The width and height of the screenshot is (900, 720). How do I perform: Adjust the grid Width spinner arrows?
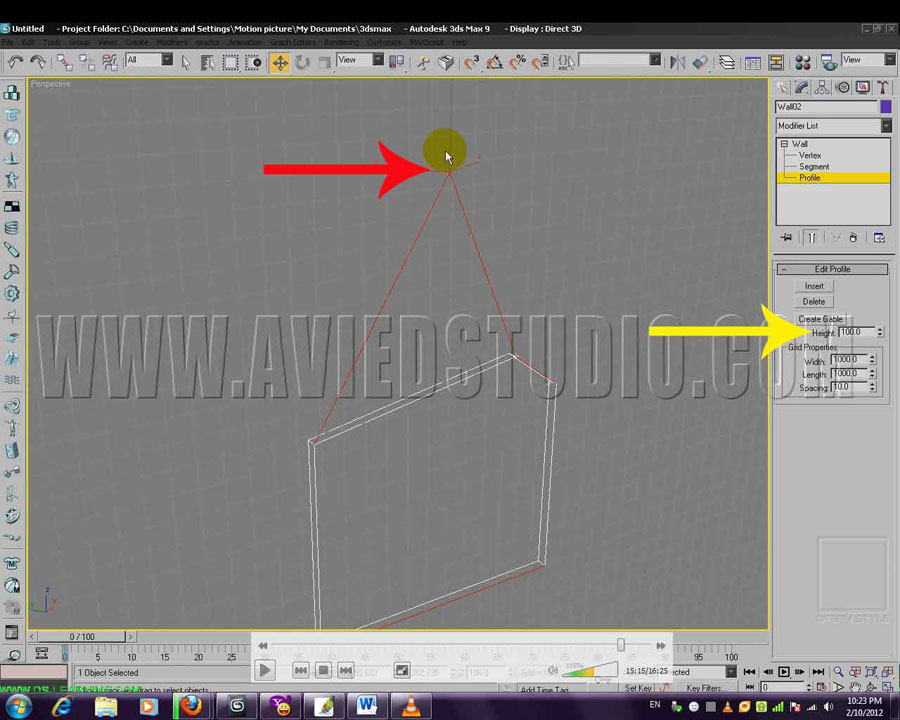[872, 359]
